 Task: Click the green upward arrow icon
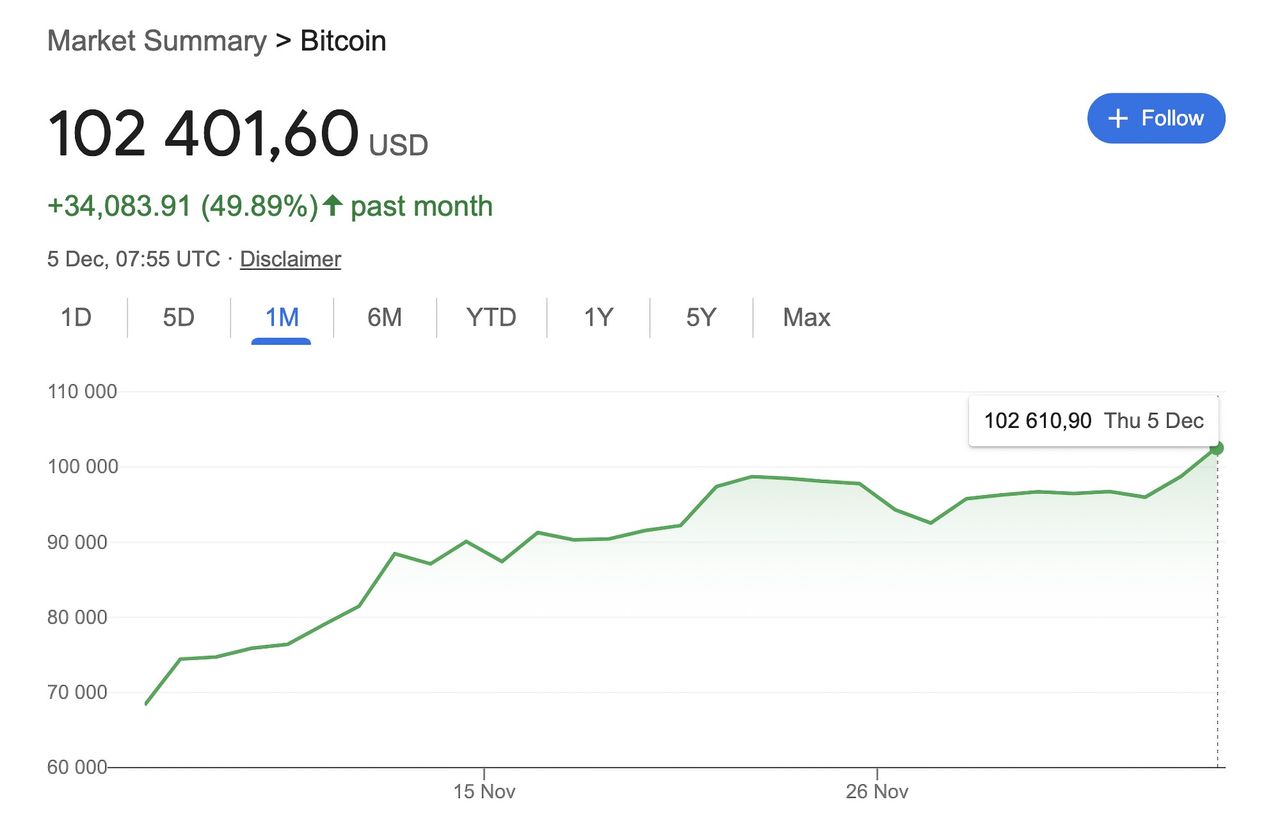coord(333,207)
